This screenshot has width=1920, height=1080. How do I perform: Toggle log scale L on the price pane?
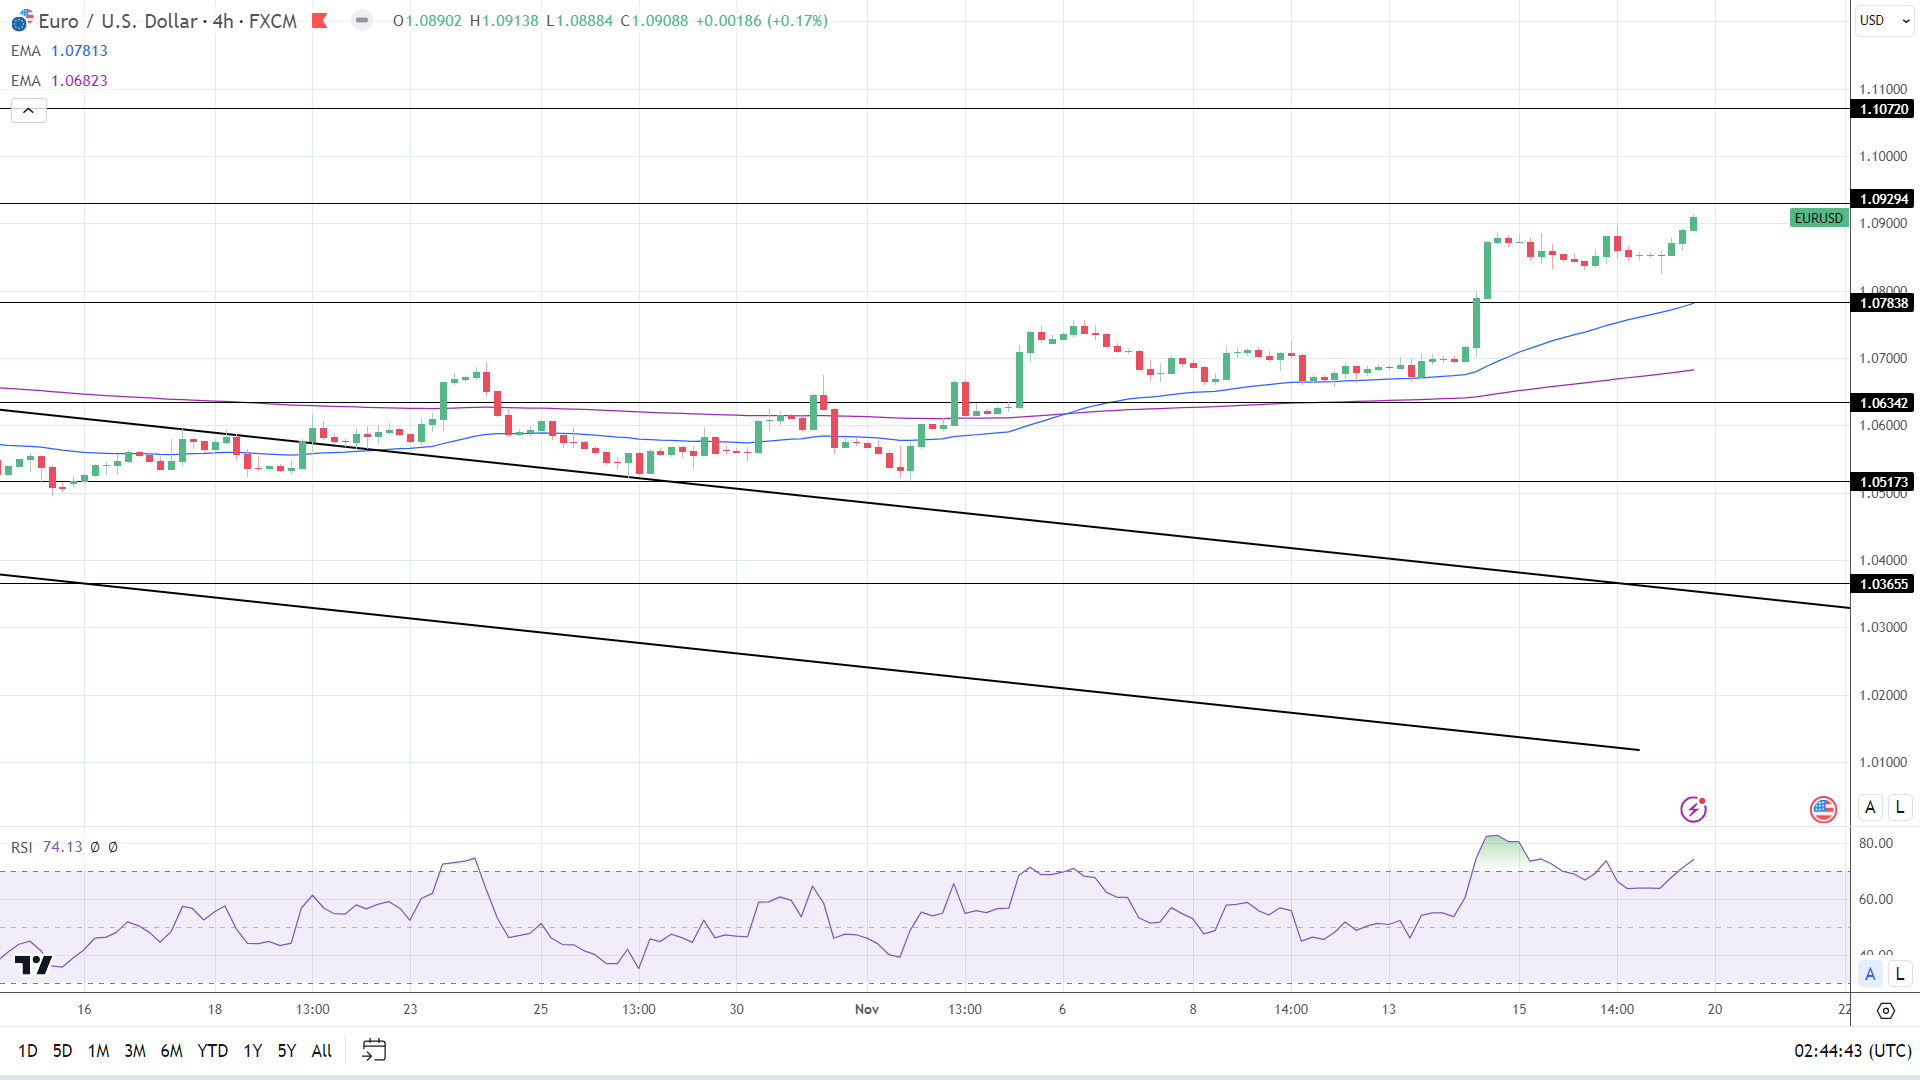pyautogui.click(x=1900, y=807)
